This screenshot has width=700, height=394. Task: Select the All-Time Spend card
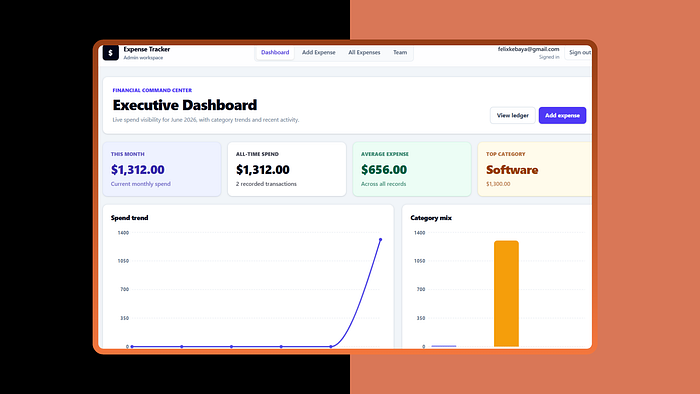[x=287, y=169]
